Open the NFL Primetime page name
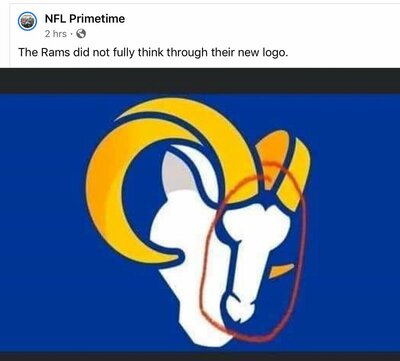 point(85,19)
